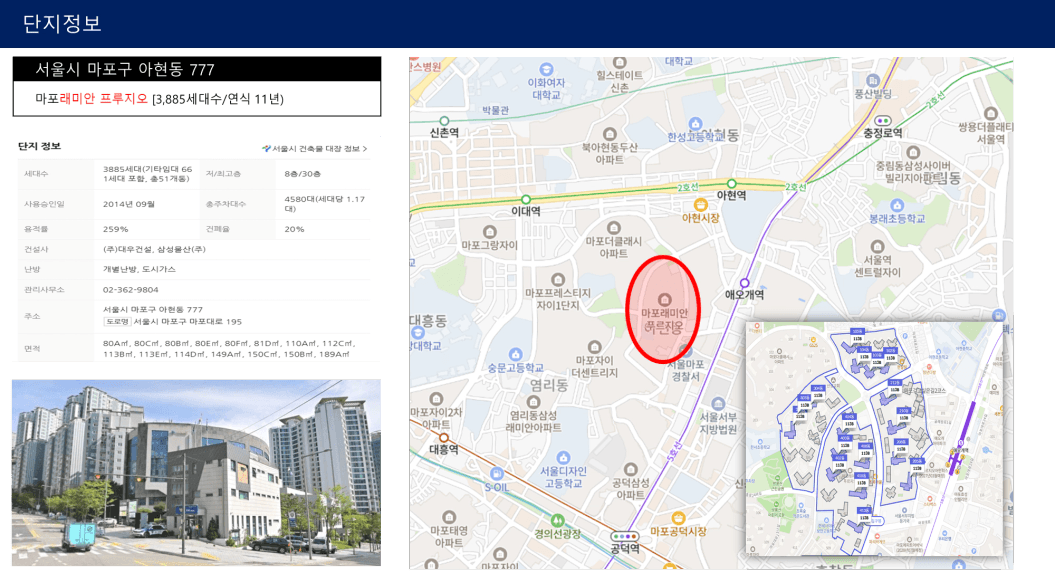The height and width of the screenshot is (573, 1055).
Task: Open the 서울시 건축물 대장 정보 link
Action: tap(315, 149)
